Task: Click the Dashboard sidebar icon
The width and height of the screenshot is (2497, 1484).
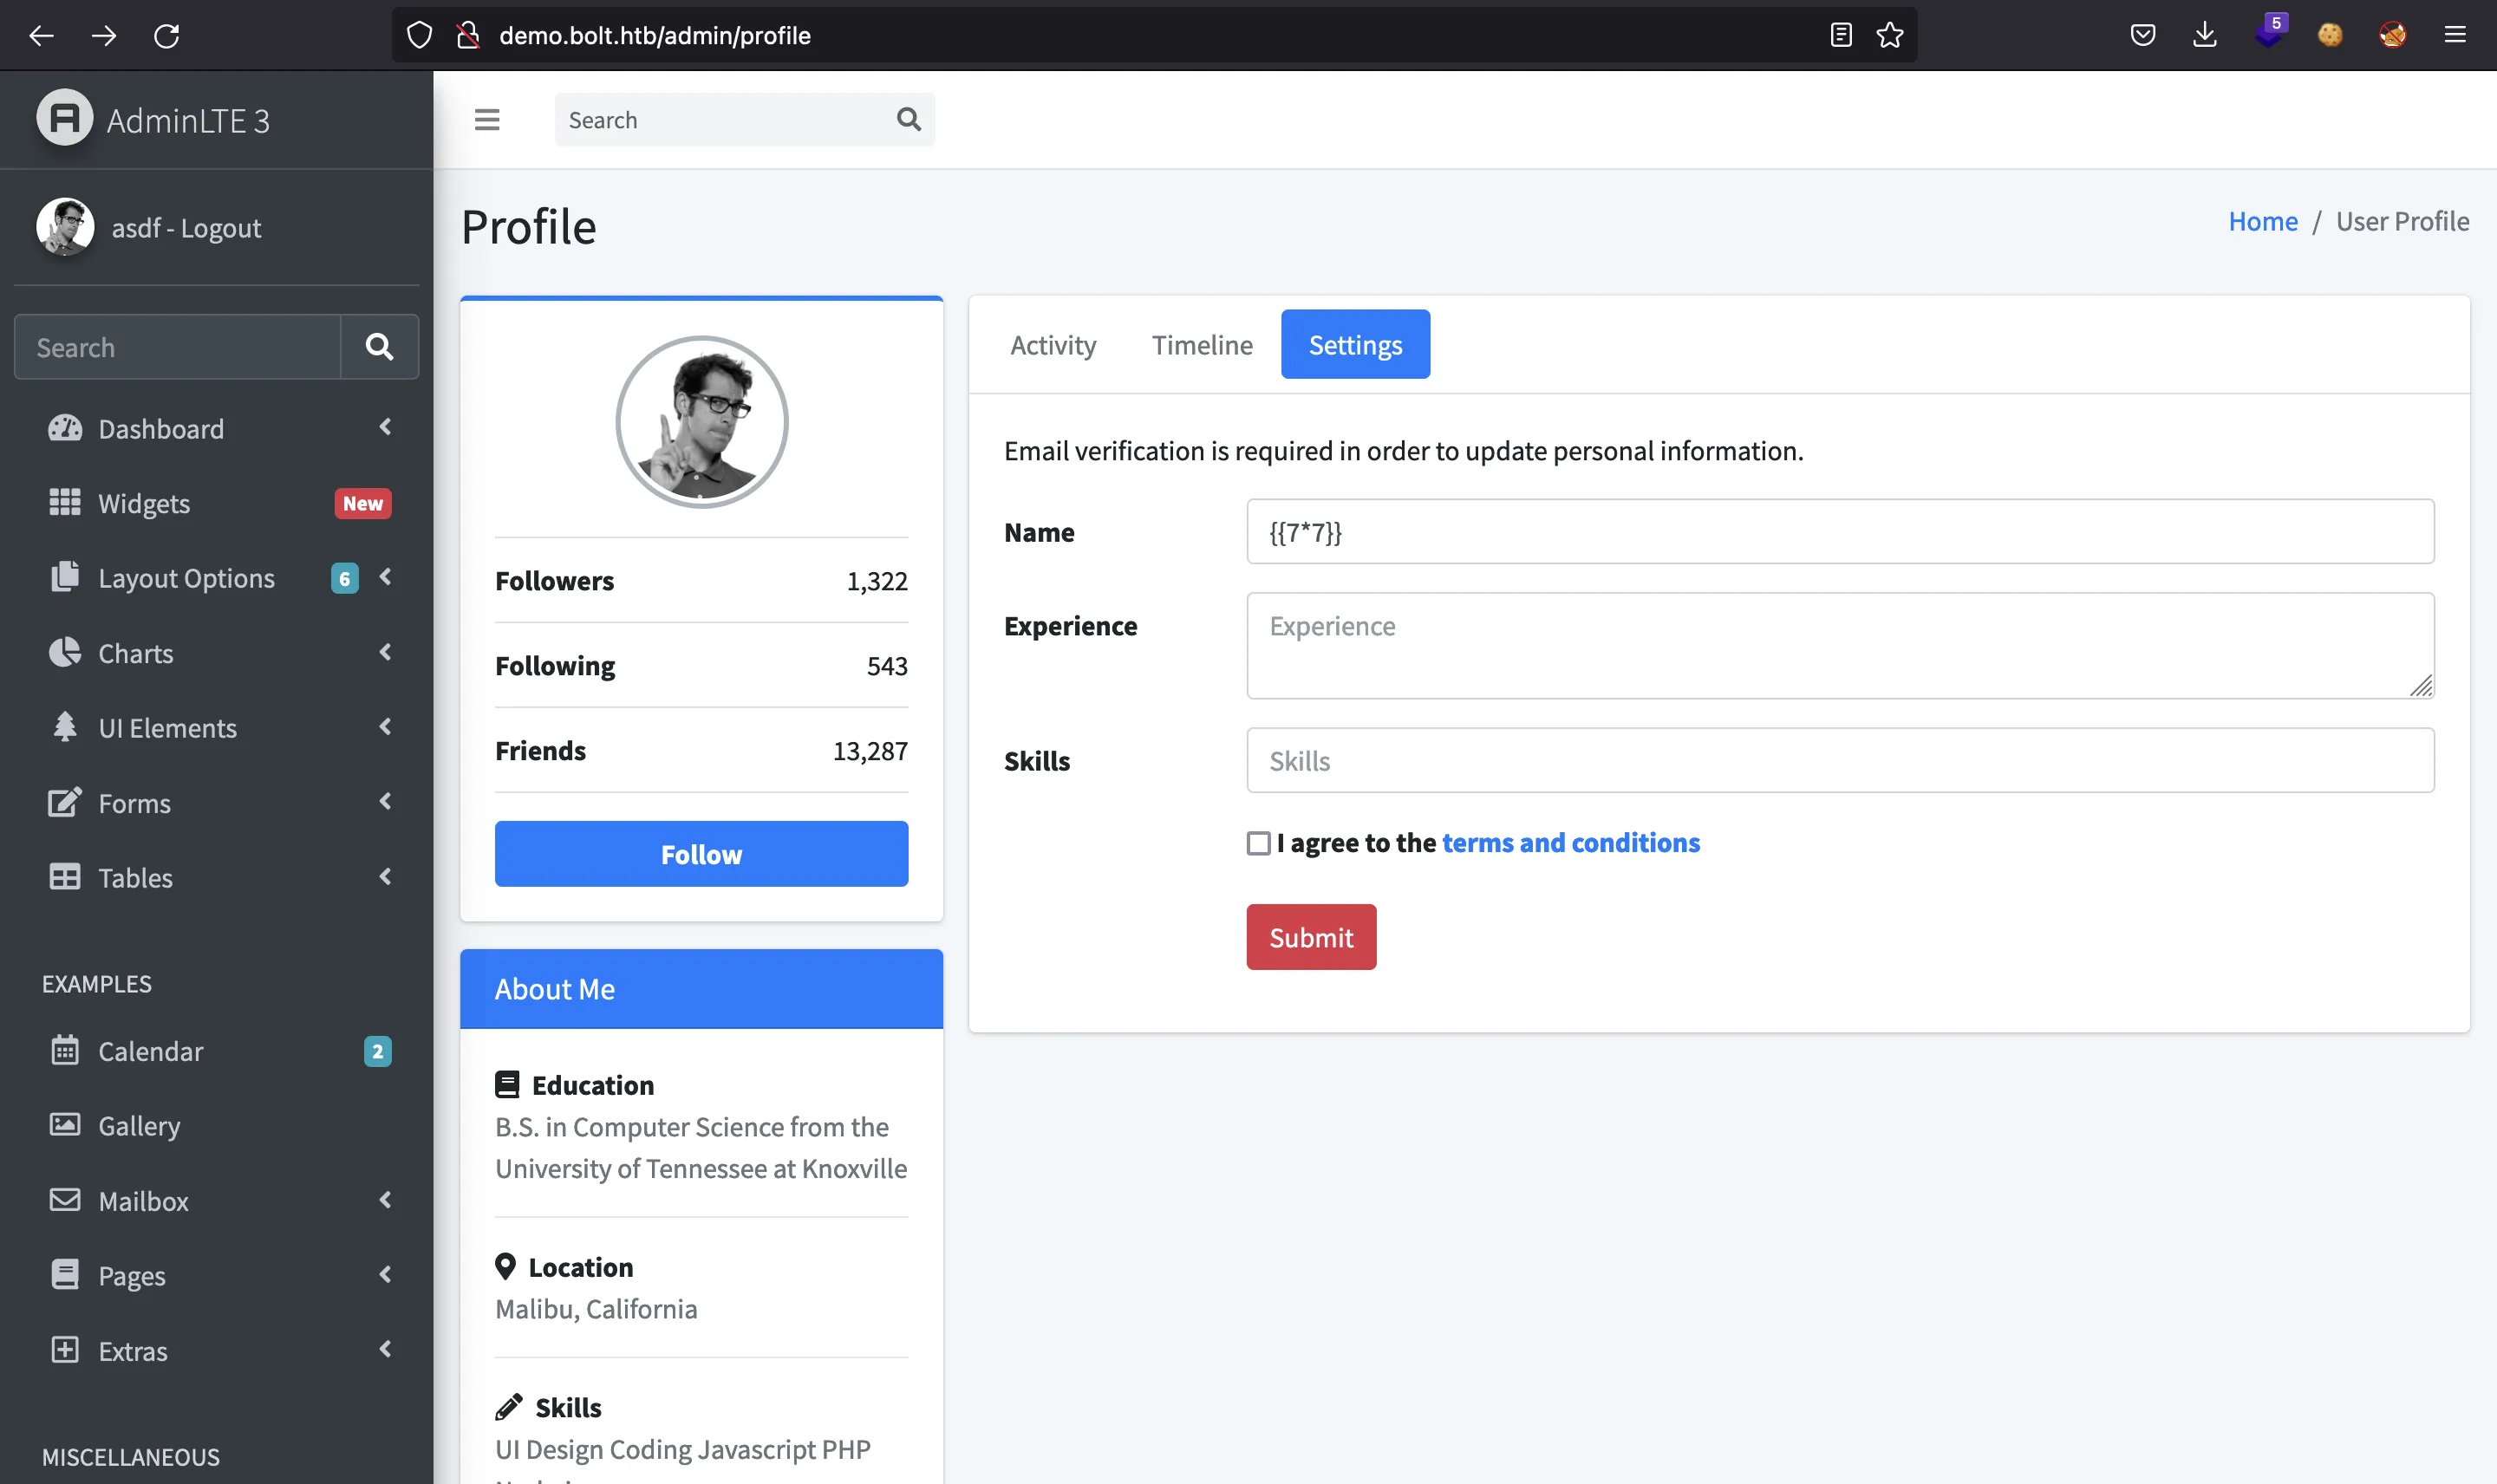Action: pos(65,427)
